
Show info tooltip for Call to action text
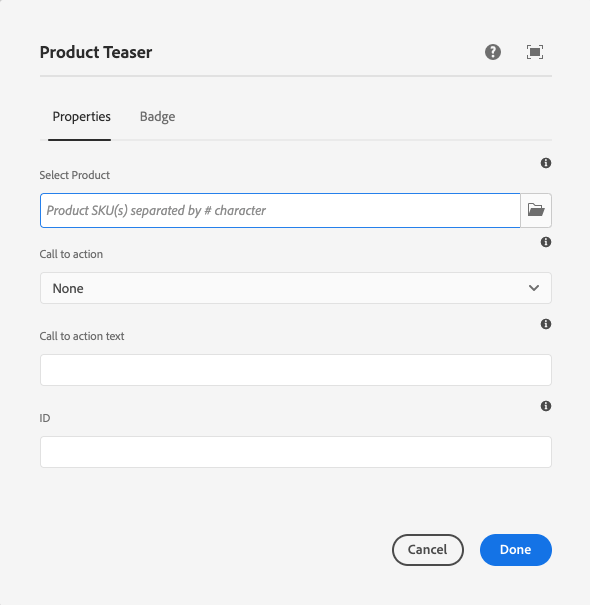point(546,324)
